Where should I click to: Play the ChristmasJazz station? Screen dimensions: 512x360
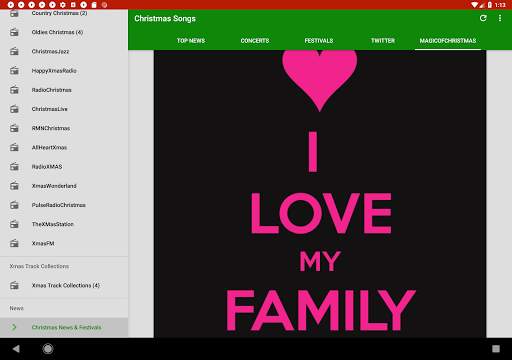(x=64, y=51)
